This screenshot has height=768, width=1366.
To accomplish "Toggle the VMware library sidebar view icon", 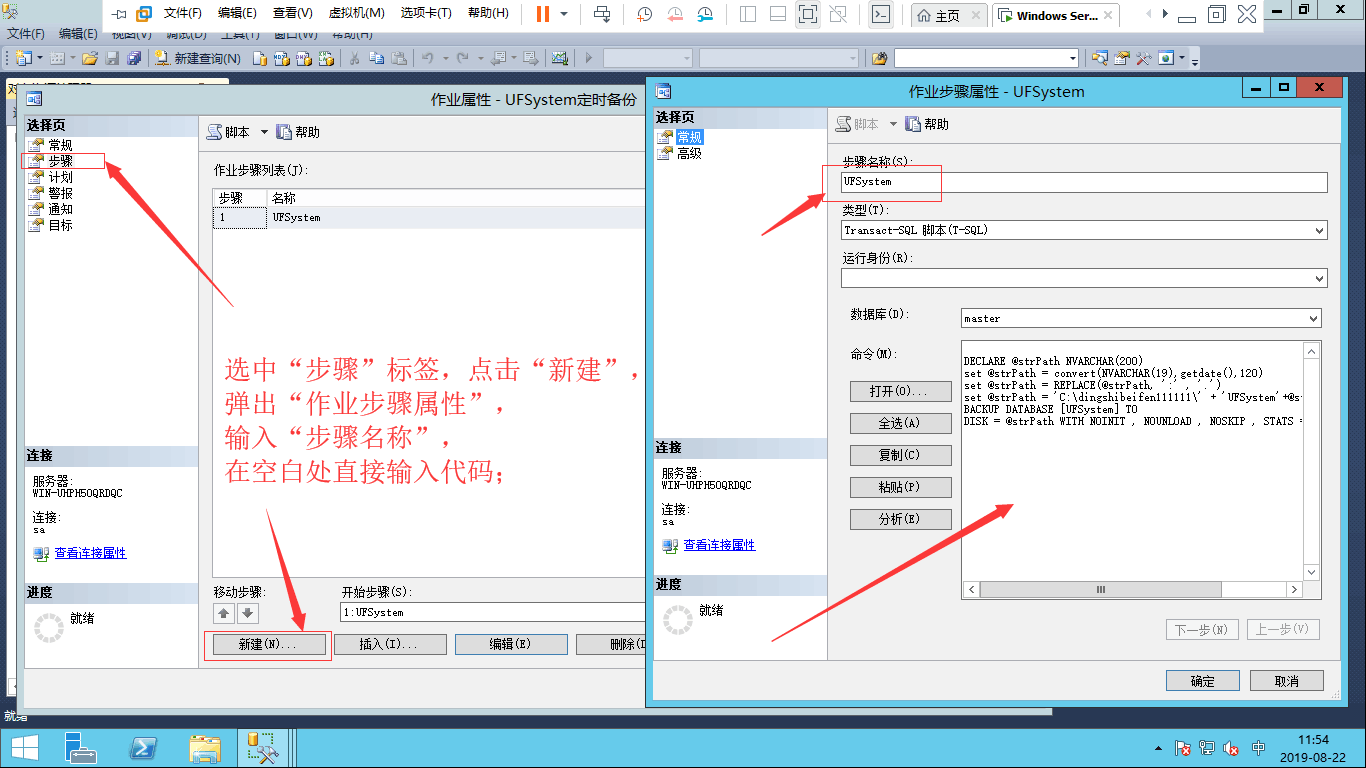I will pos(747,14).
